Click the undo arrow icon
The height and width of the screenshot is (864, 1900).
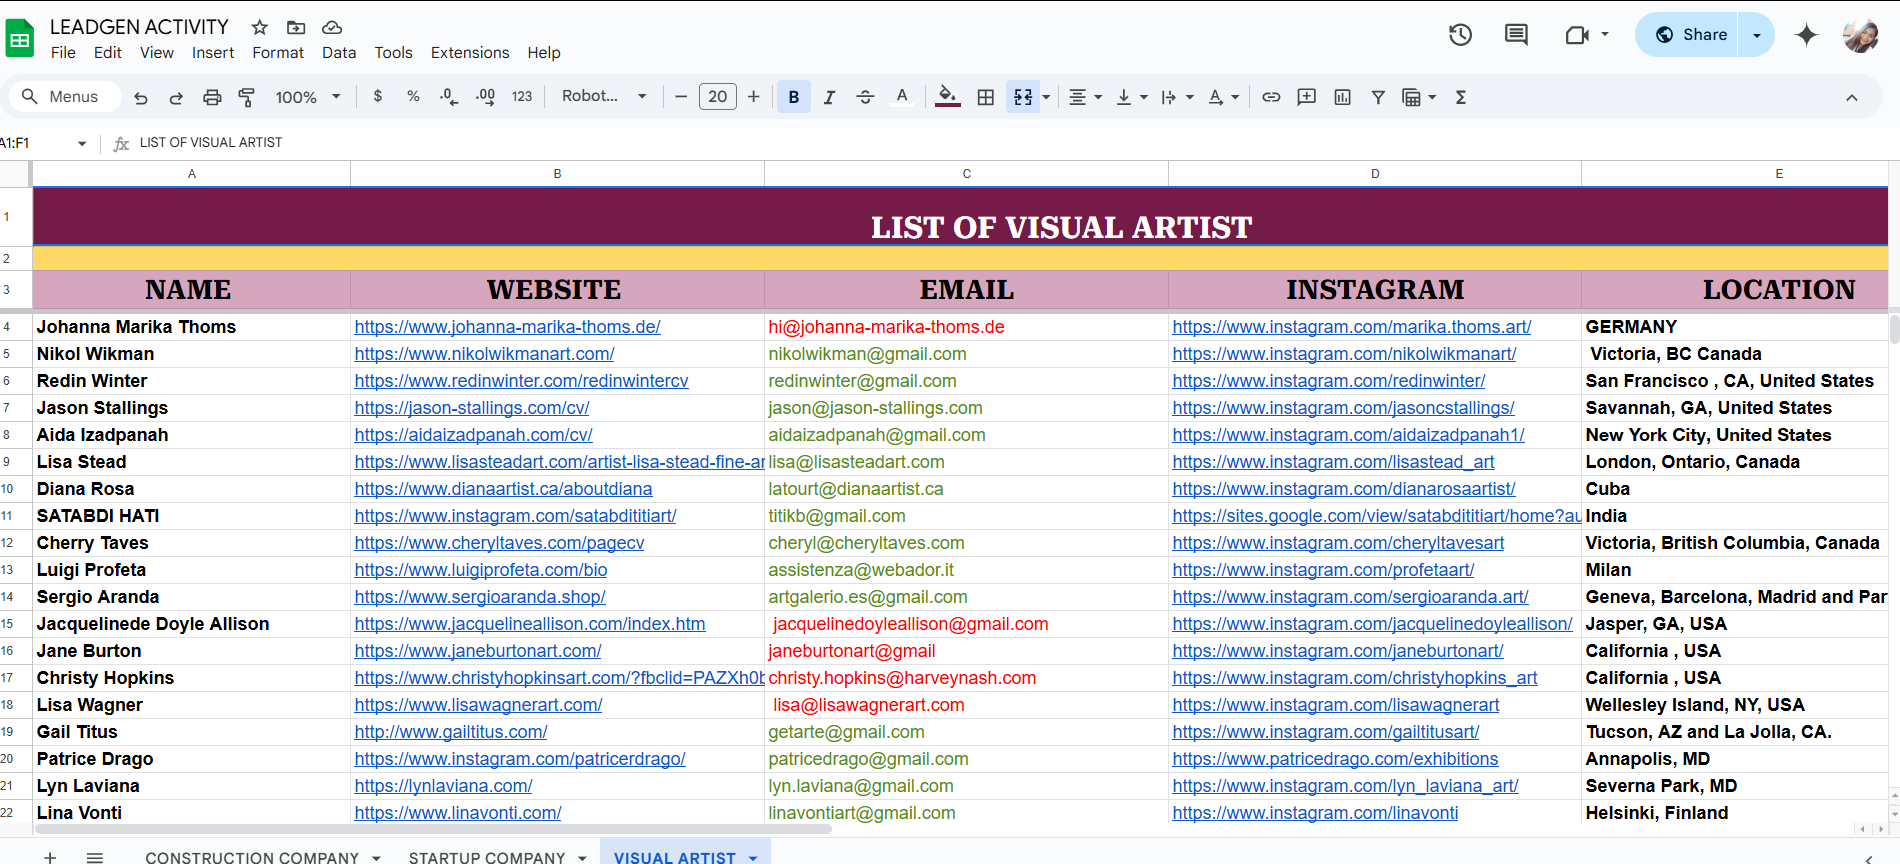pos(141,97)
